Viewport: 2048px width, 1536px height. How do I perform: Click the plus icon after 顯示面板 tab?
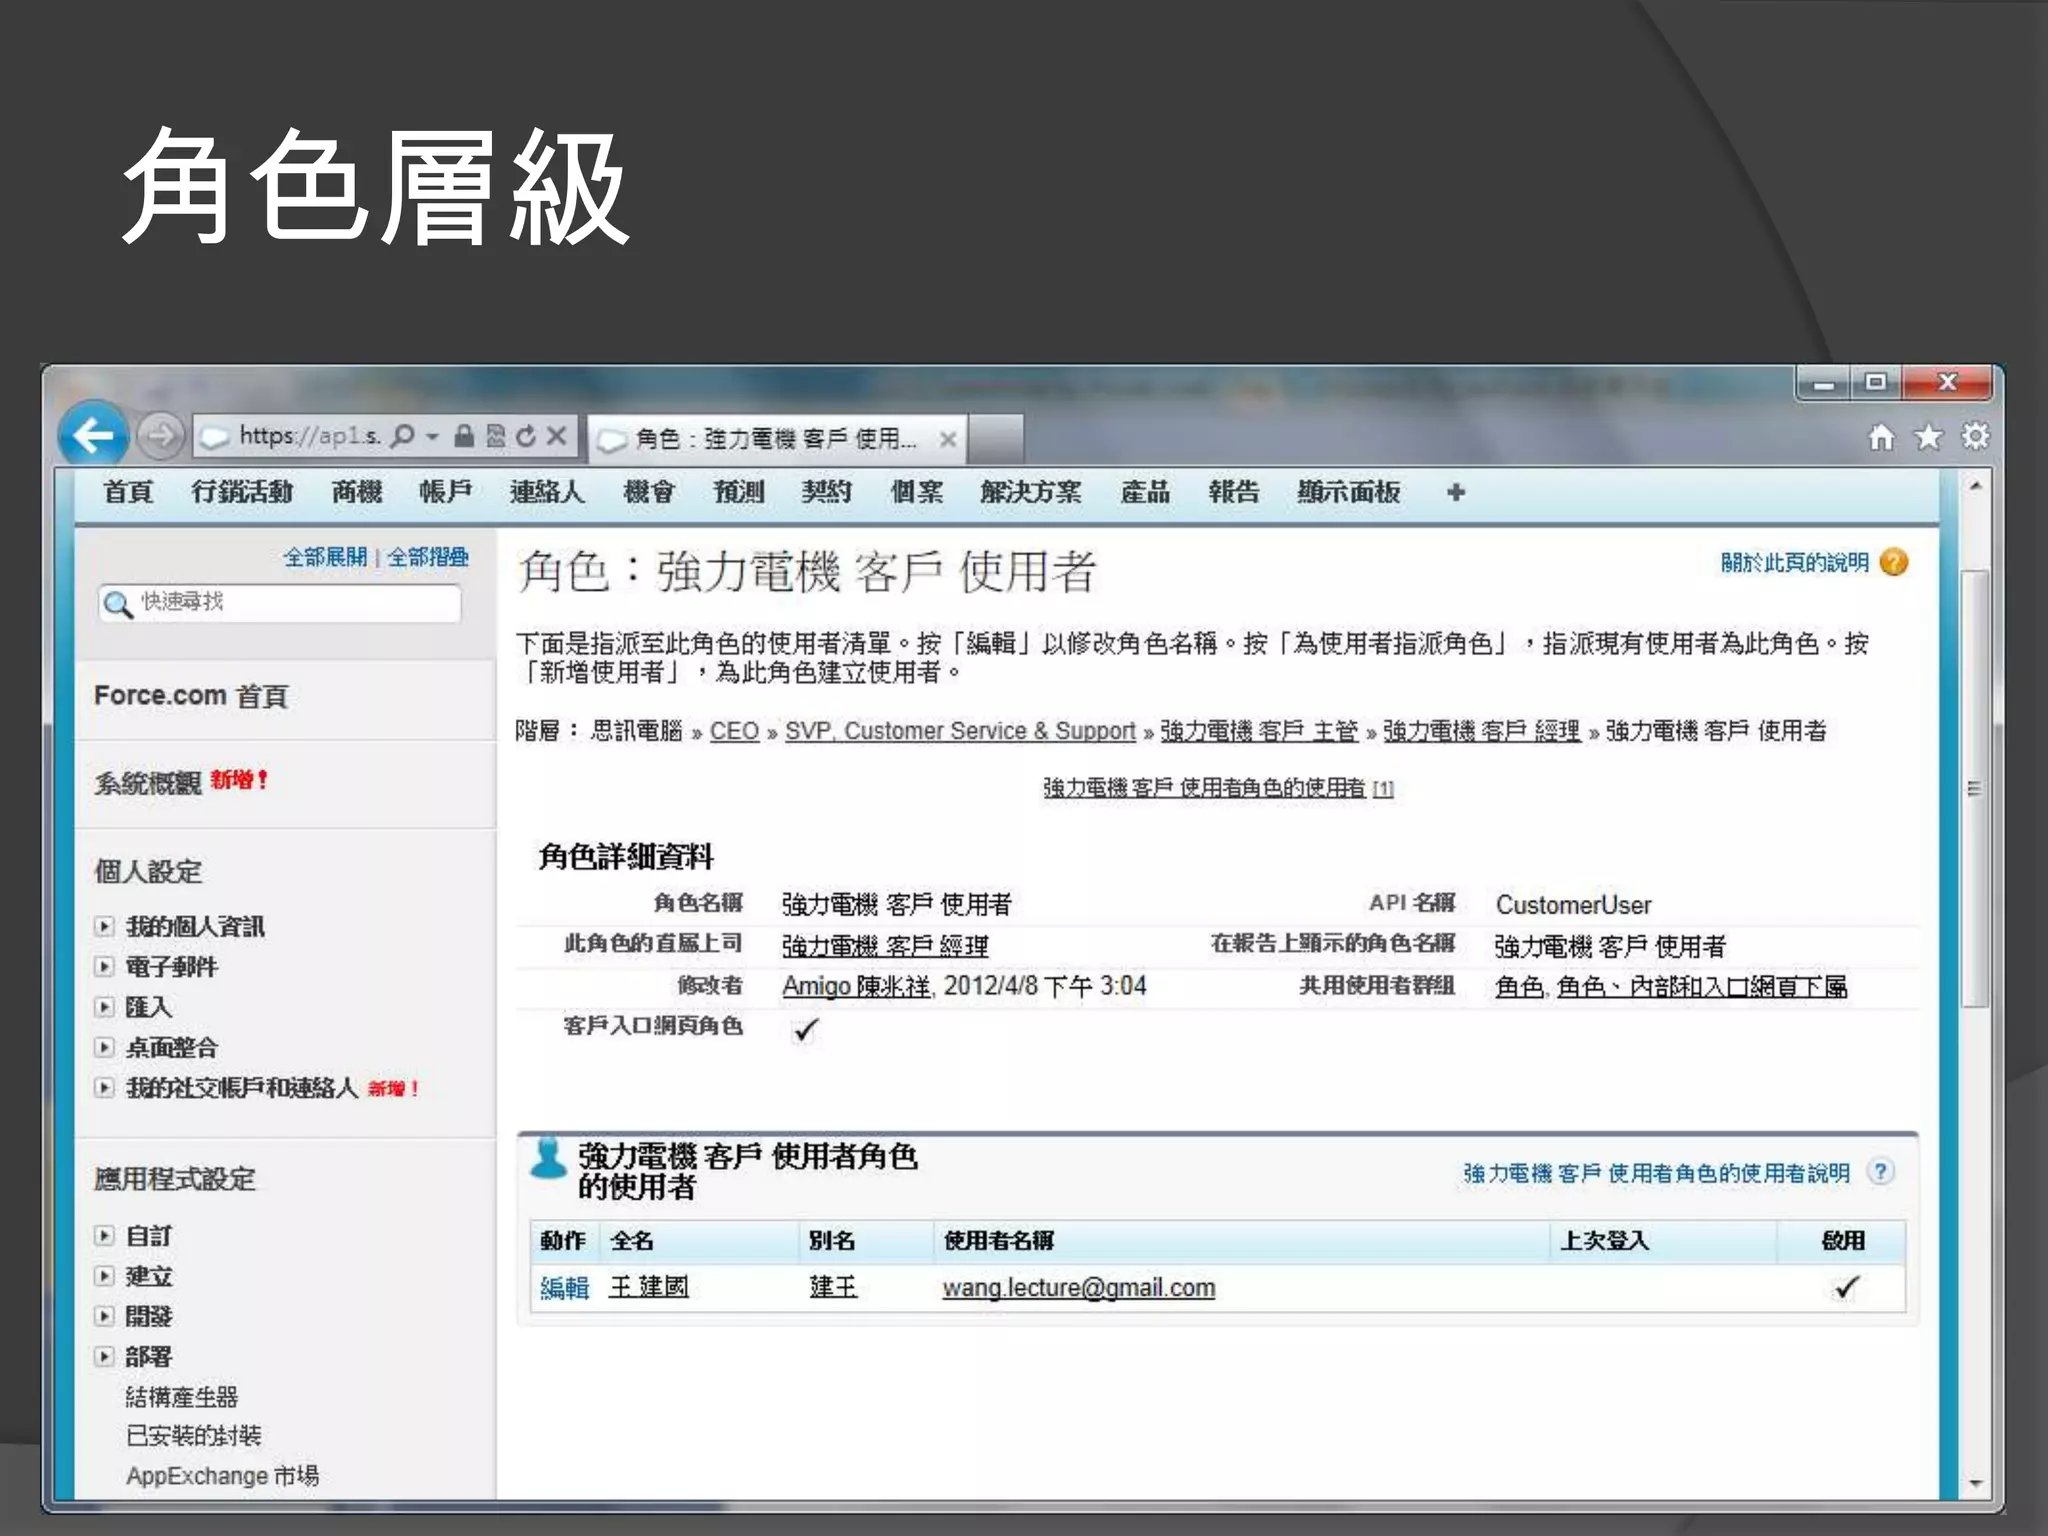pos(1456,492)
